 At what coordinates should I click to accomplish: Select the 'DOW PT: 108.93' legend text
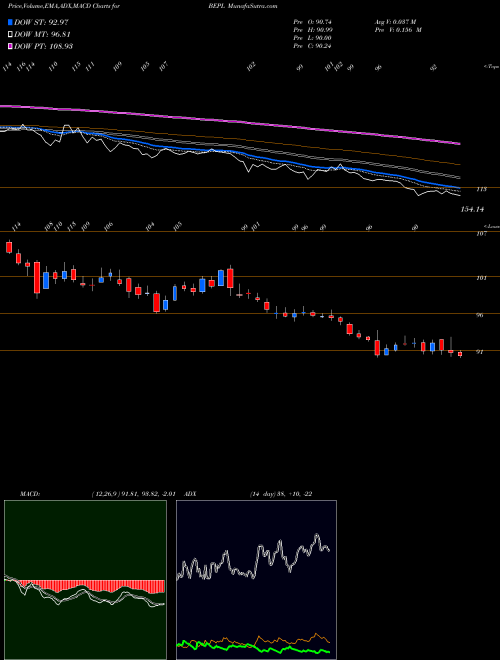pos(44,46)
